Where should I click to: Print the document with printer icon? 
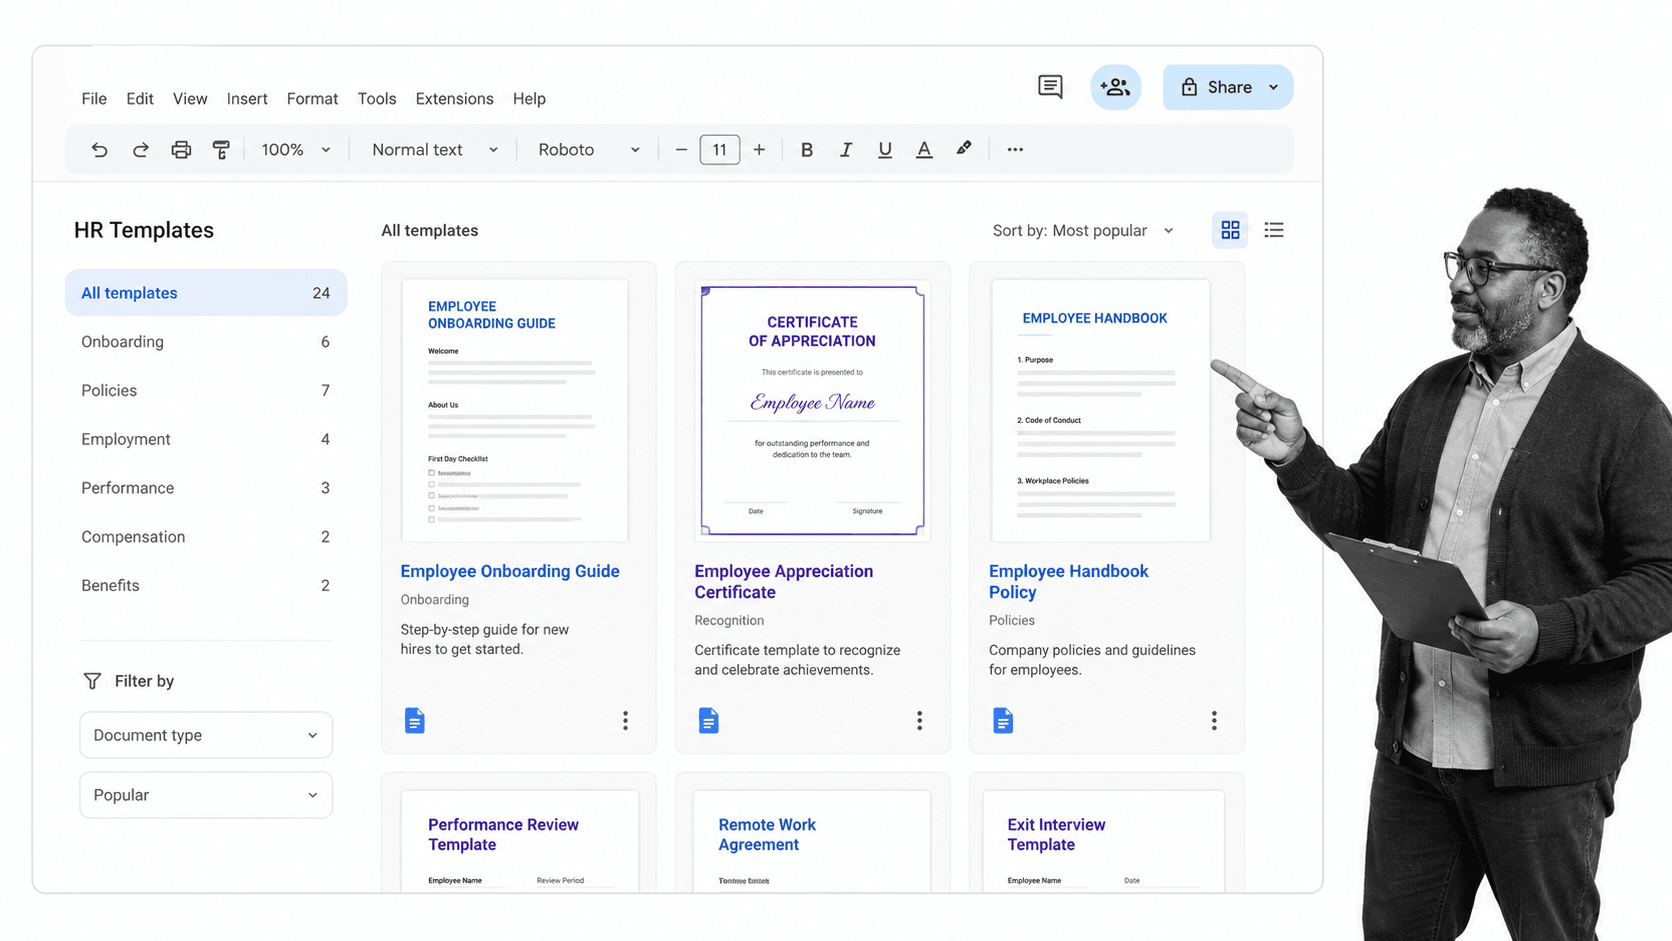pyautogui.click(x=181, y=150)
